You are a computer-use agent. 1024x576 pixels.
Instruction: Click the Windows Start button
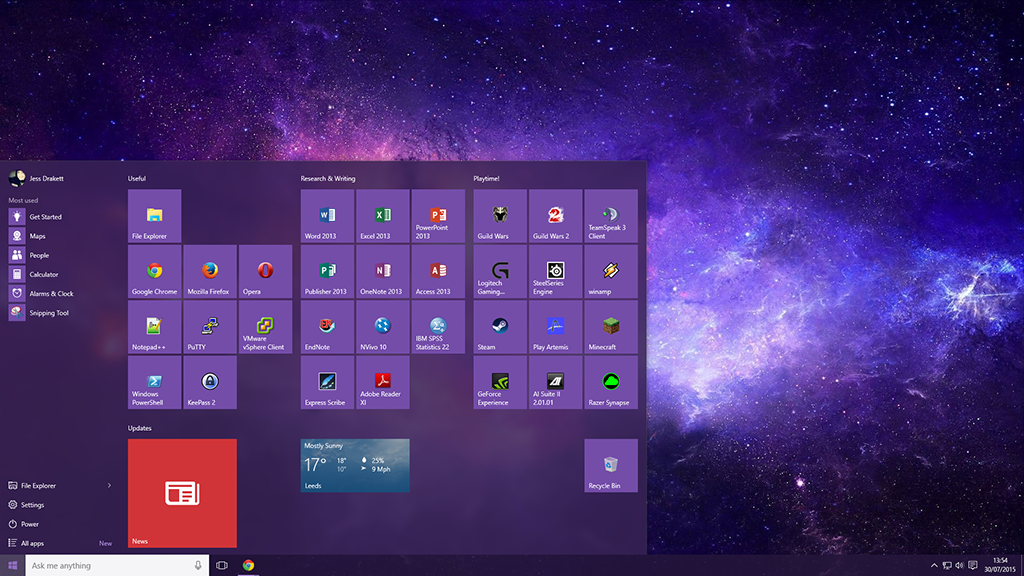[12, 566]
